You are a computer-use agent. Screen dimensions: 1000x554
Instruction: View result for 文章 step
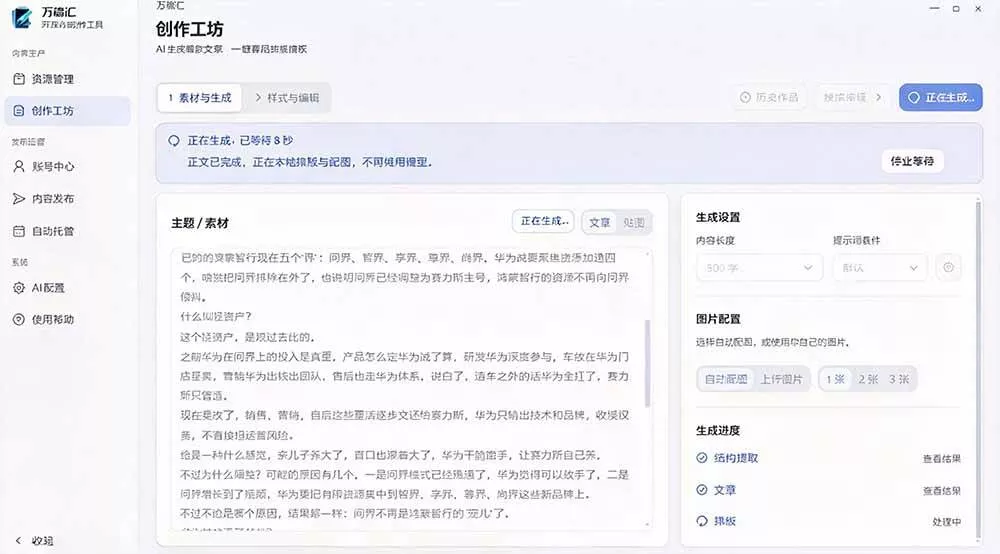[941, 491]
